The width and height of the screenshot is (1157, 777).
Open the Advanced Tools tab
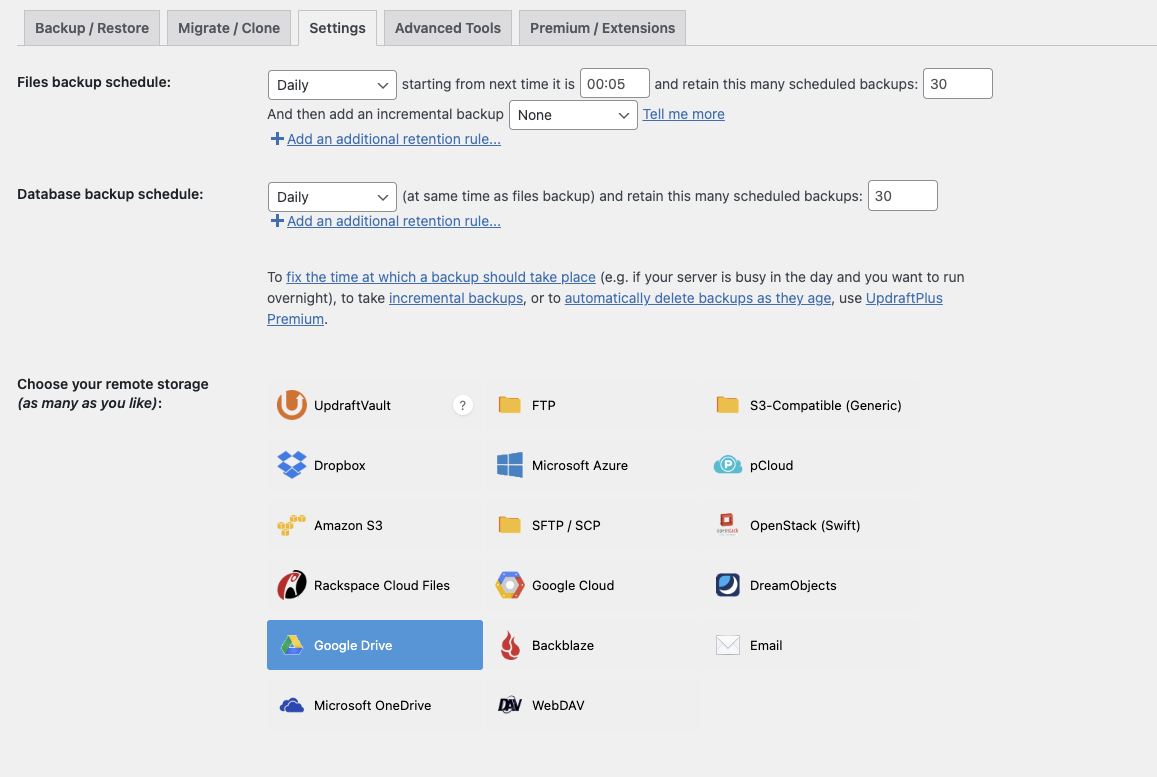point(447,28)
